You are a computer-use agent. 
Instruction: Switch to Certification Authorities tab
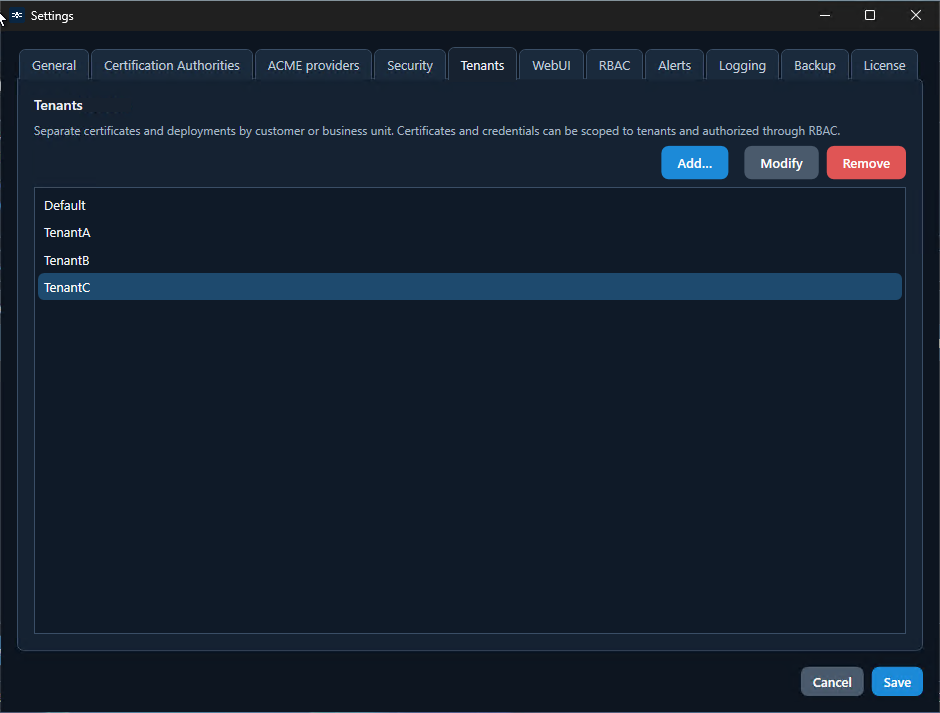point(171,65)
